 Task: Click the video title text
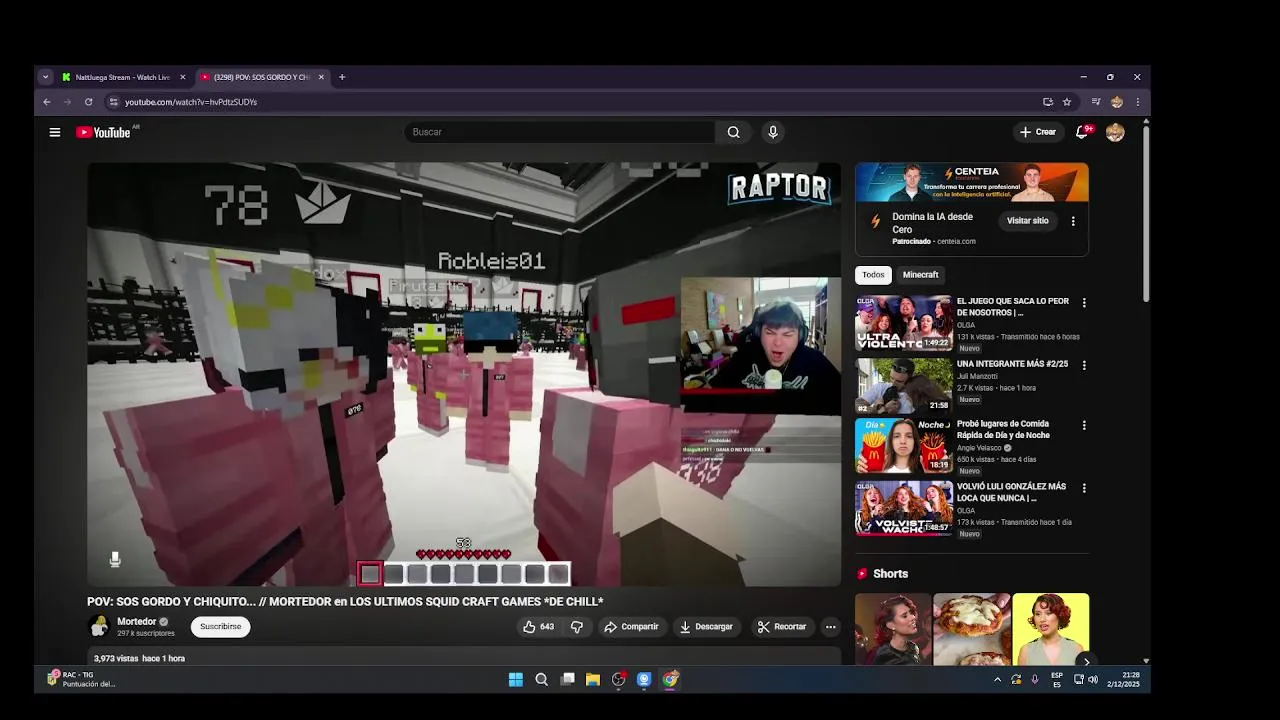(x=345, y=601)
